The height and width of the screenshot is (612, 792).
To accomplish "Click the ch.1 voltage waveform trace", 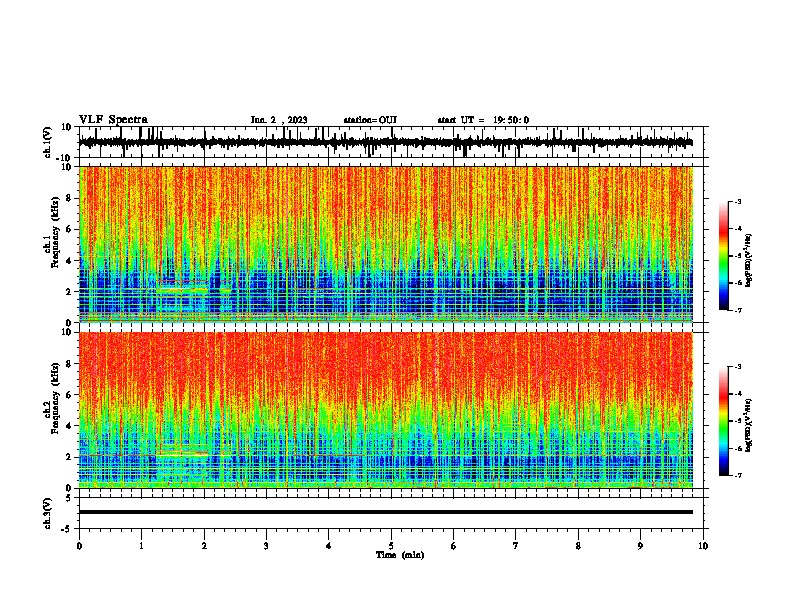I will [x=386, y=142].
